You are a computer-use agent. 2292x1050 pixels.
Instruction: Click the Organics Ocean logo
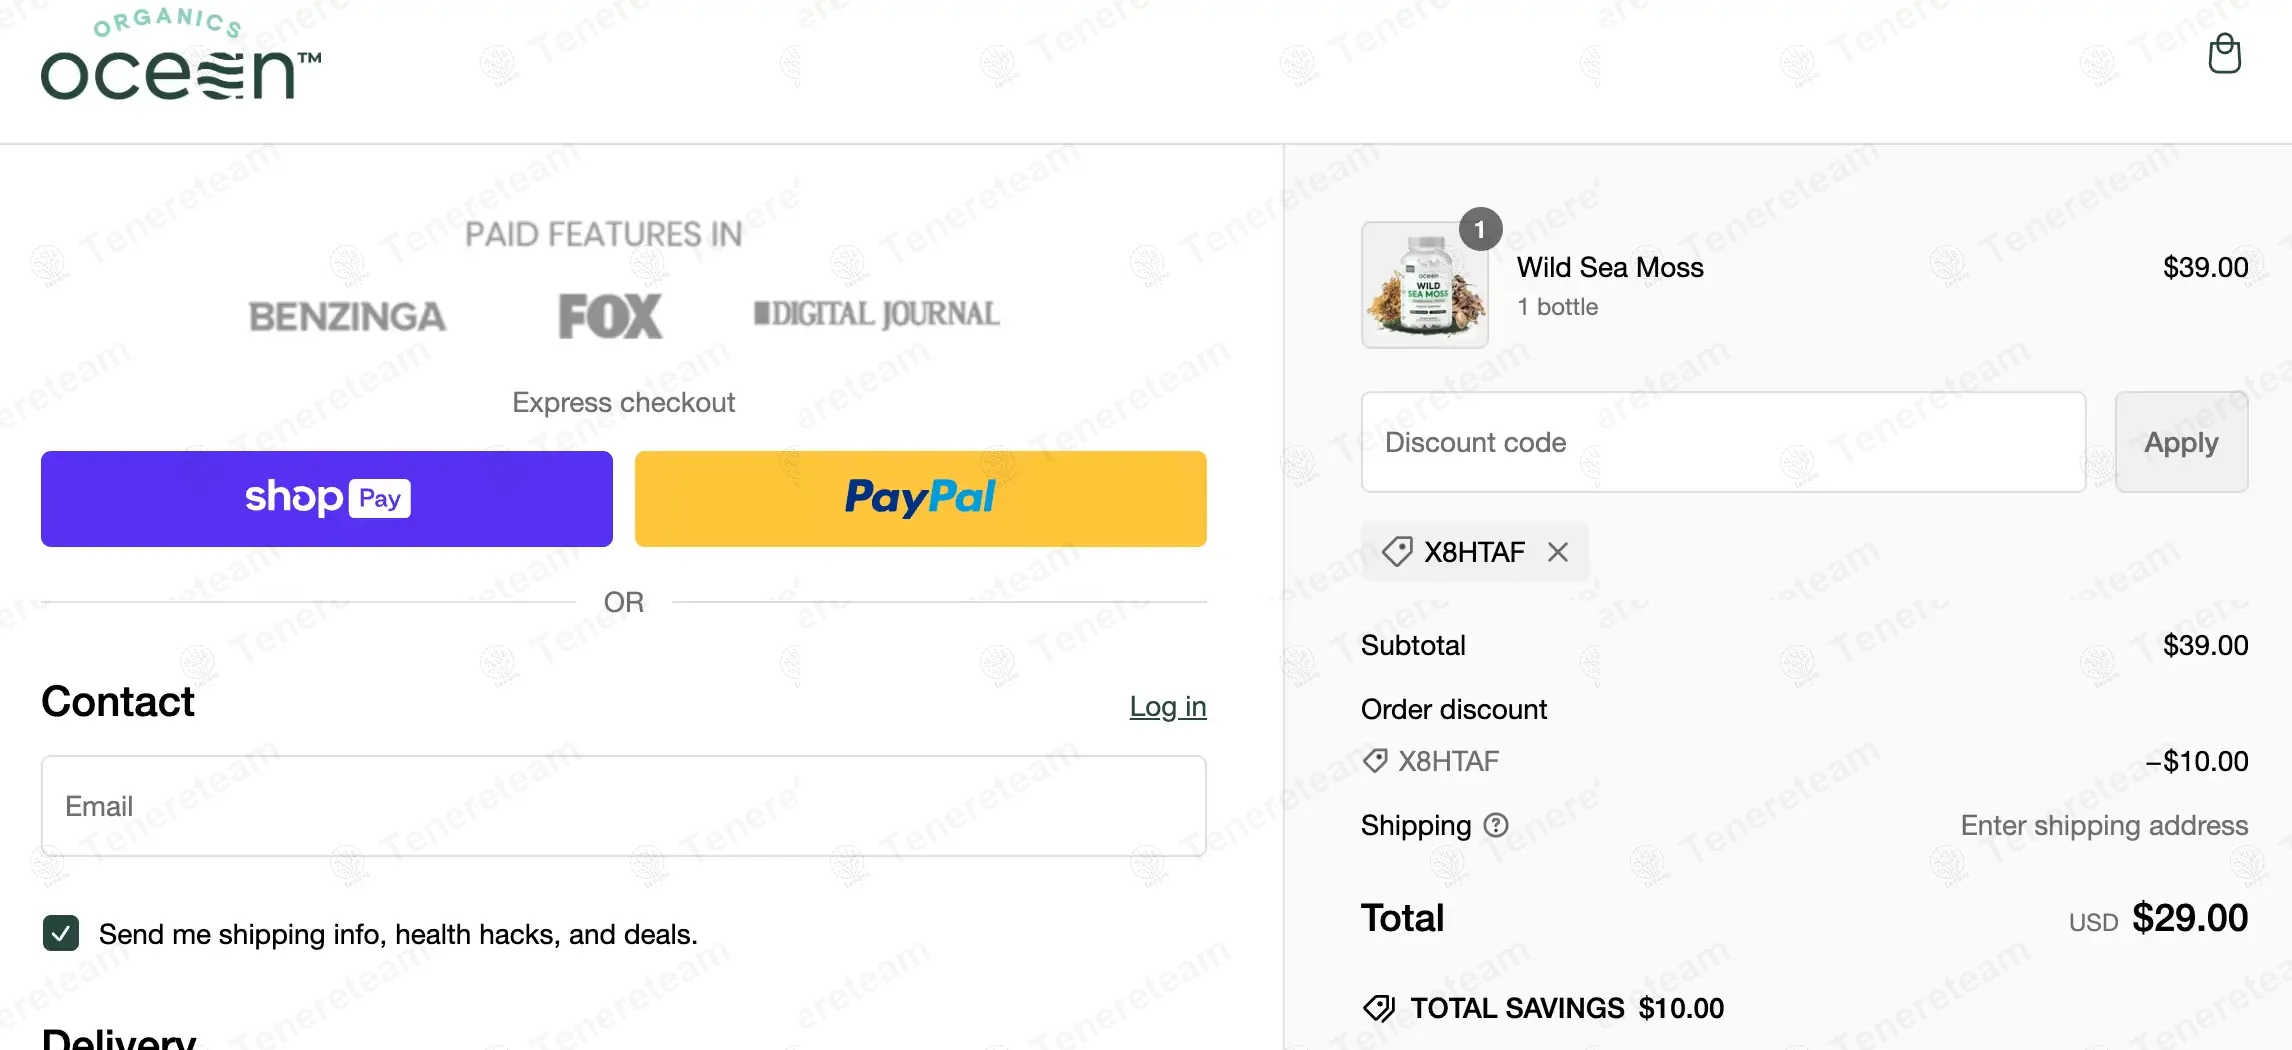pyautogui.click(x=181, y=58)
